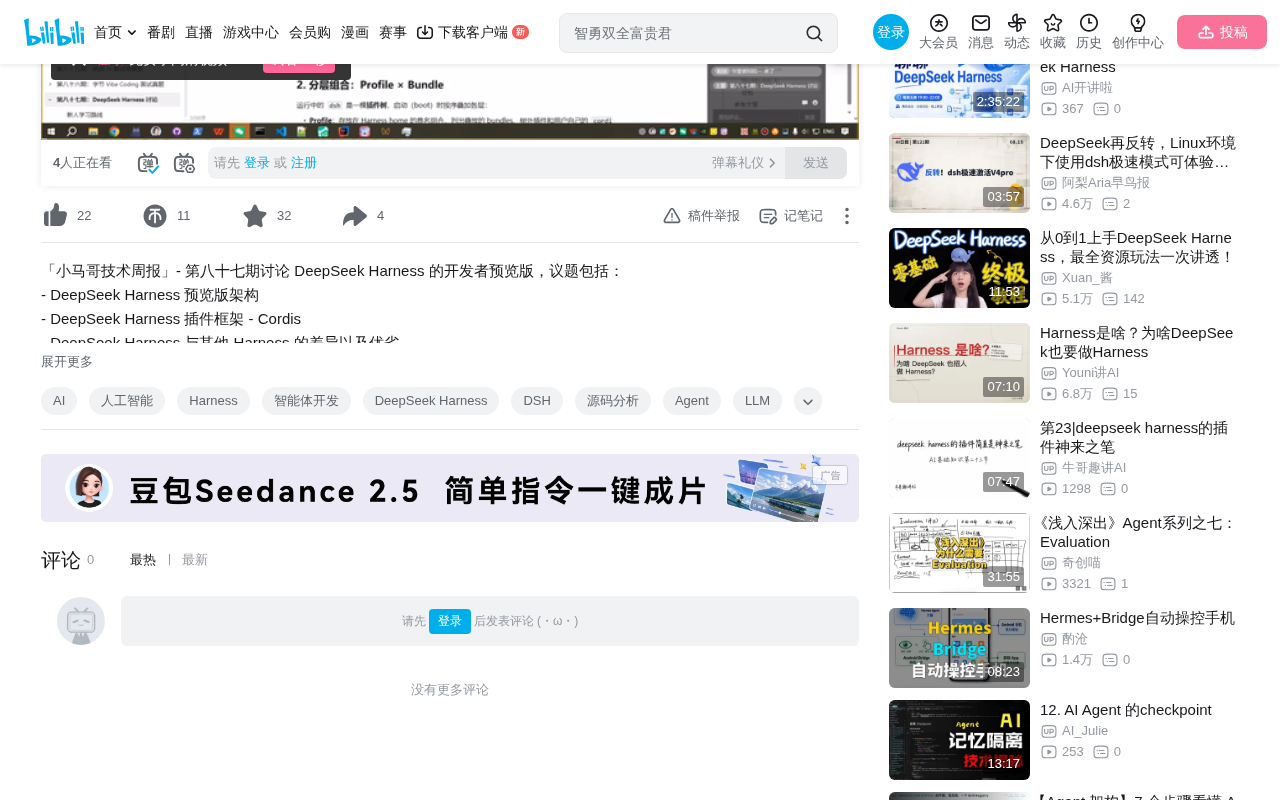The image size is (1280, 800).
Task: Click the 智能体开发 tag
Action: click(x=306, y=401)
